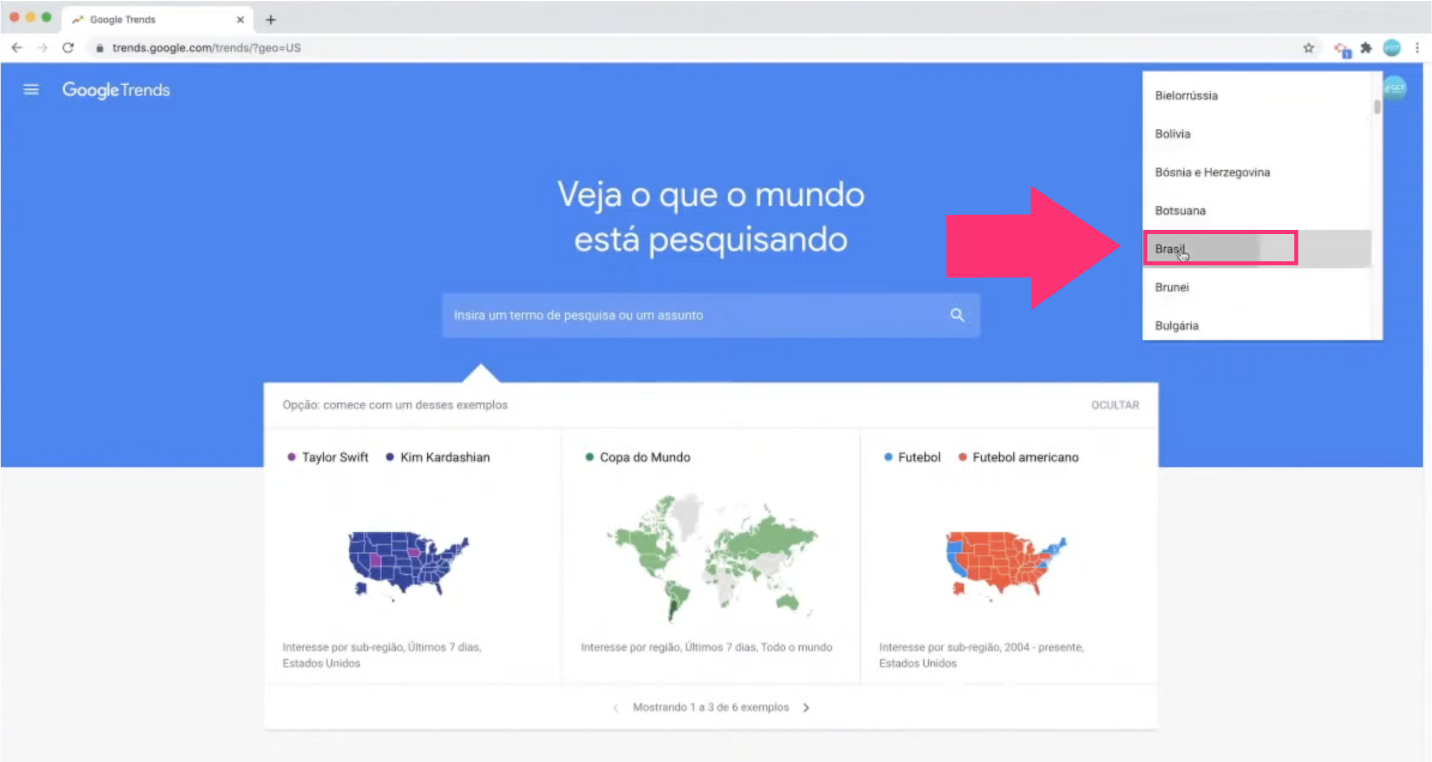
Task: Click the red extension icon with badge
Action: click(x=1343, y=48)
